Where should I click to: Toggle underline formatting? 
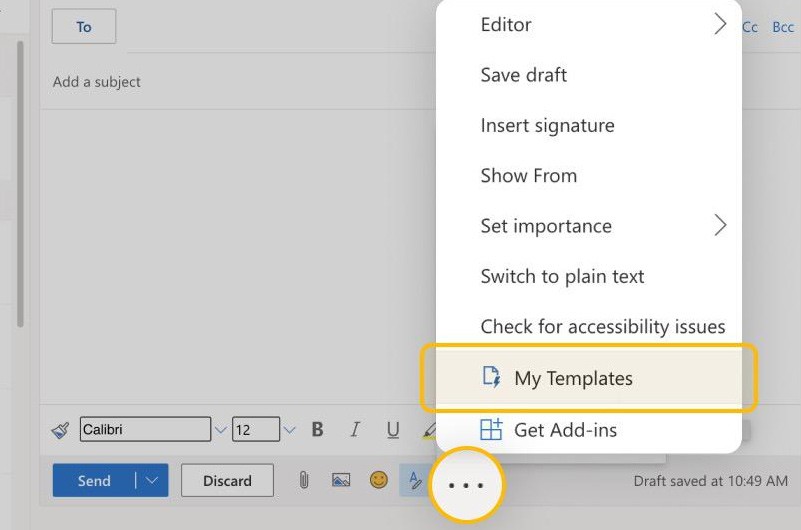[x=393, y=430]
